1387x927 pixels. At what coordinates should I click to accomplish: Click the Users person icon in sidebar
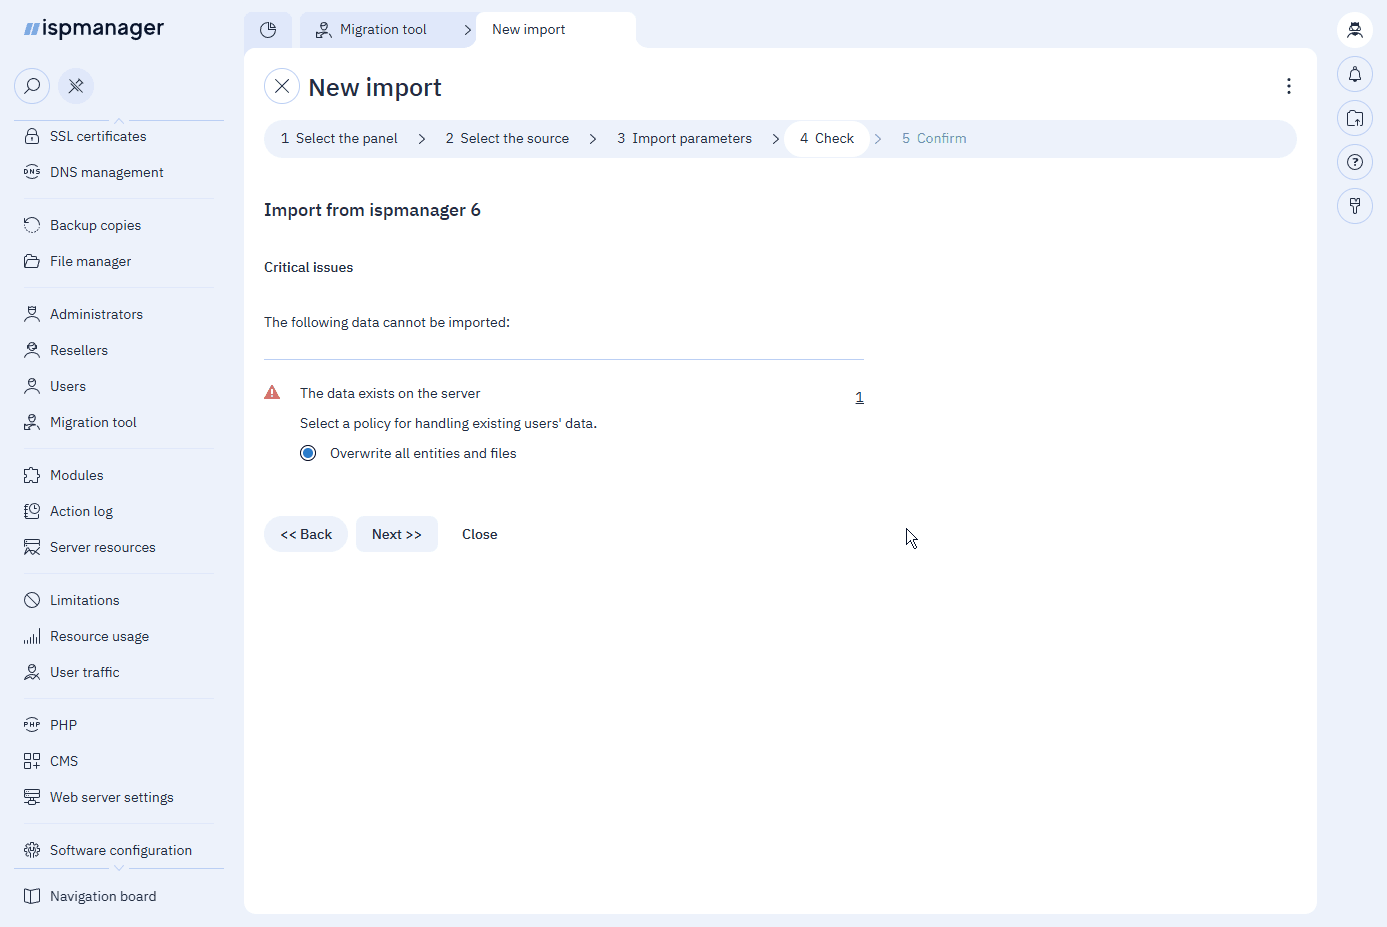coord(32,386)
